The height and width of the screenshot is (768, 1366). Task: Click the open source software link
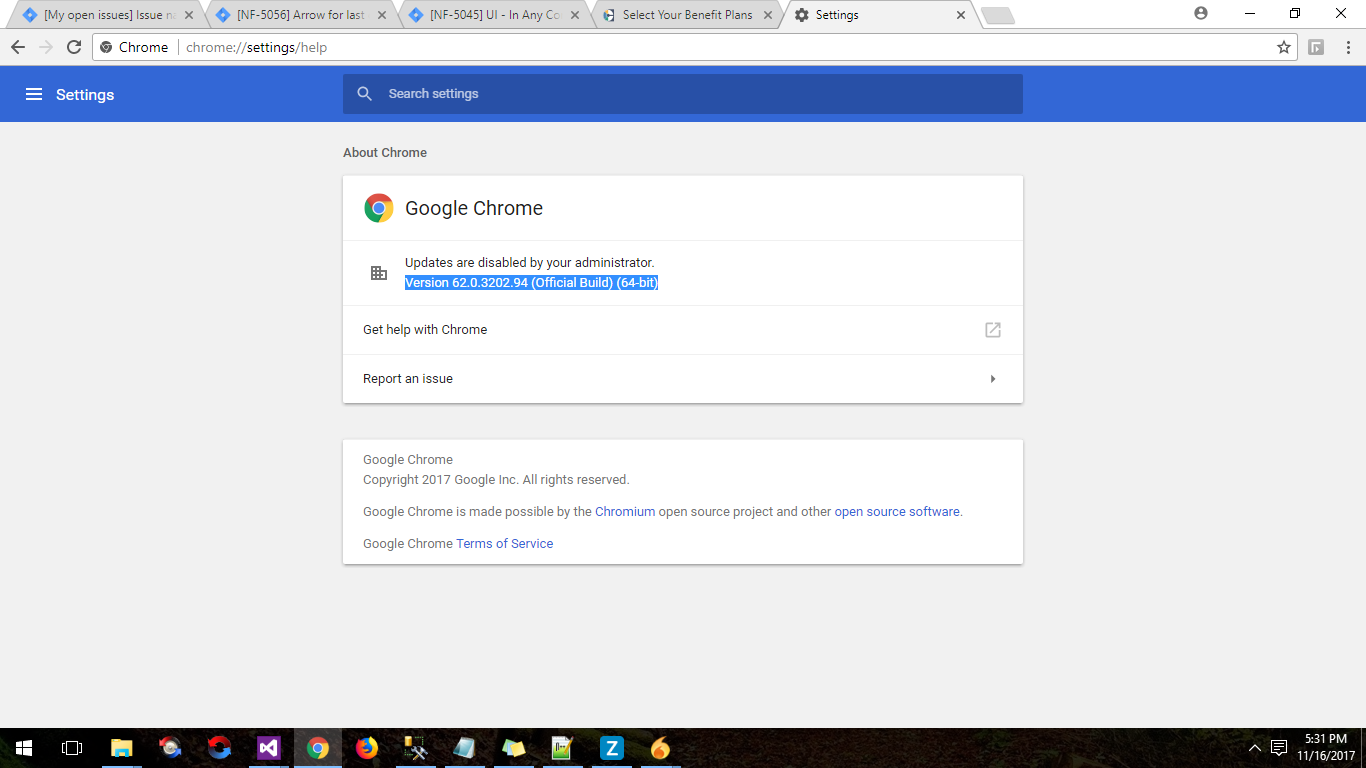tap(896, 512)
